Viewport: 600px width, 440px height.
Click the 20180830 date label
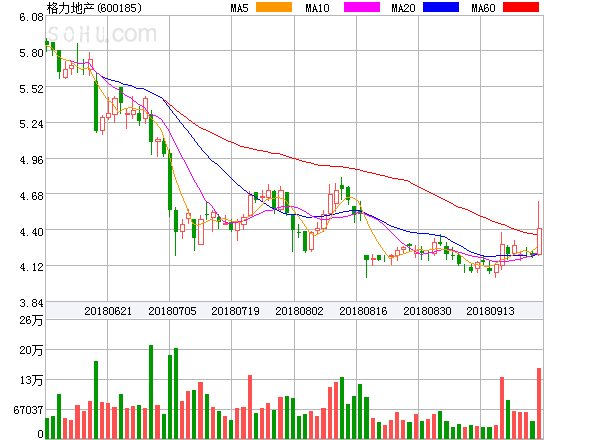coord(427,311)
